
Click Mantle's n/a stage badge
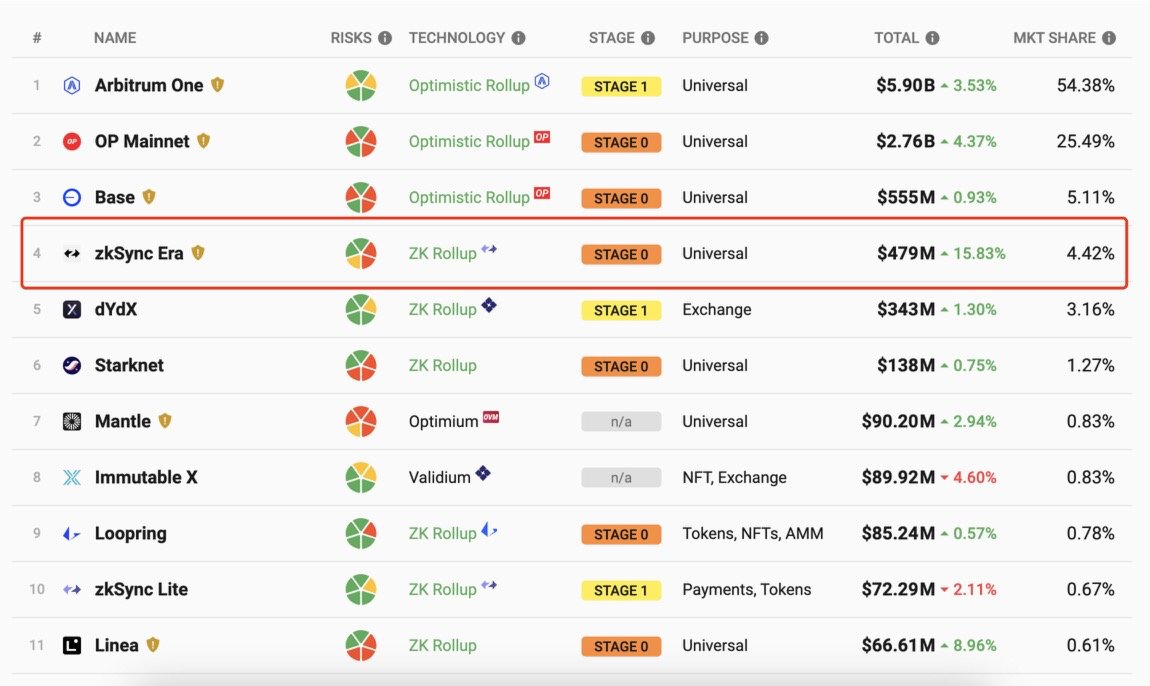[621, 422]
